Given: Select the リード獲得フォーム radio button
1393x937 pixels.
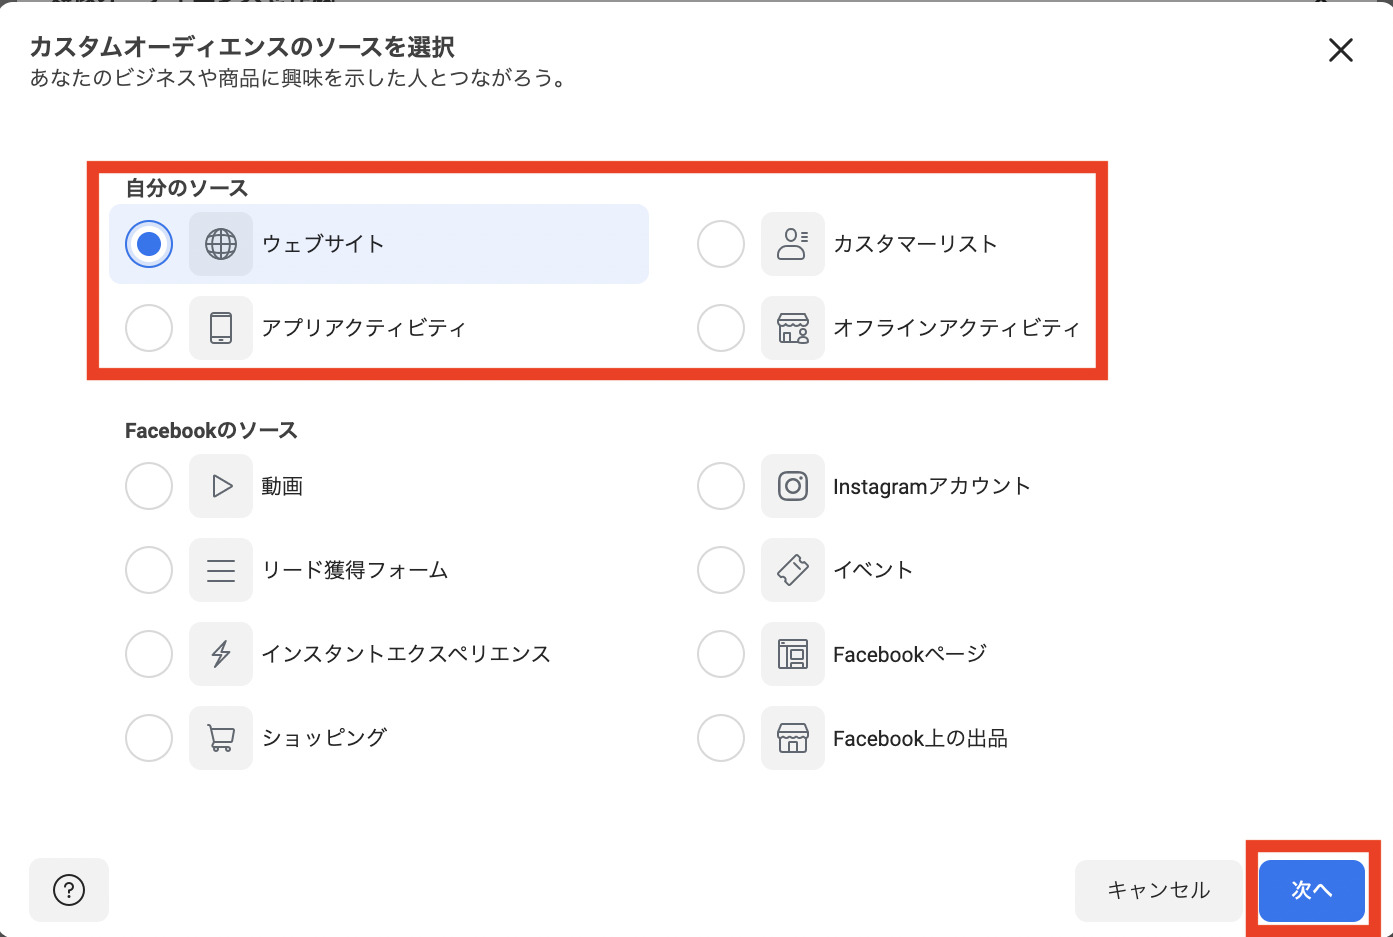Looking at the screenshot, I should [149, 570].
